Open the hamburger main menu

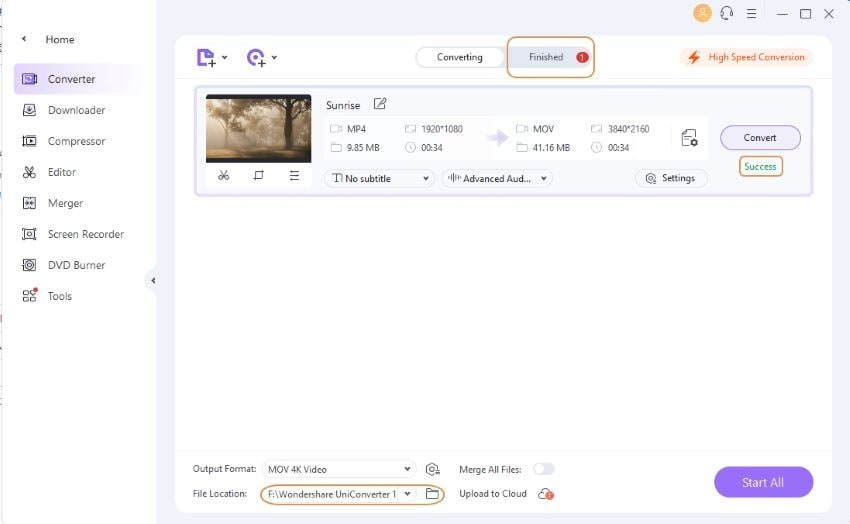pyautogui.click(x=751, y=14)
